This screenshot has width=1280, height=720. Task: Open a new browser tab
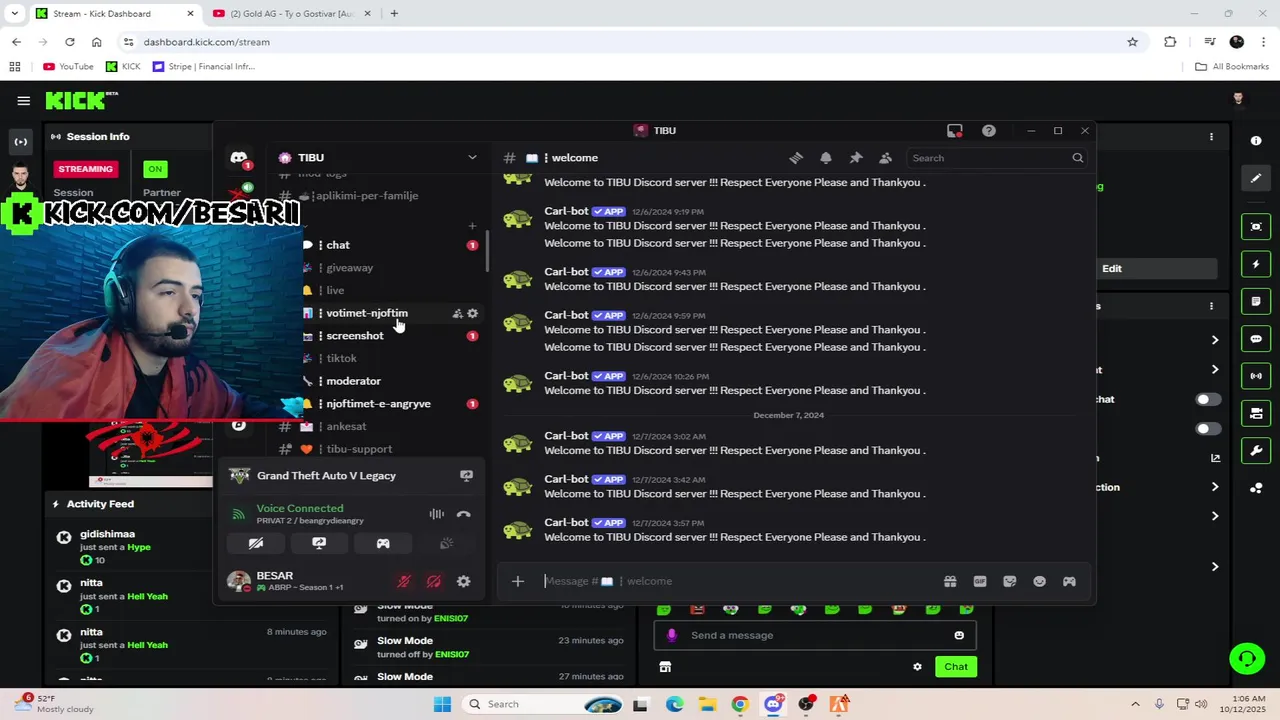click(x=394, y=14)
